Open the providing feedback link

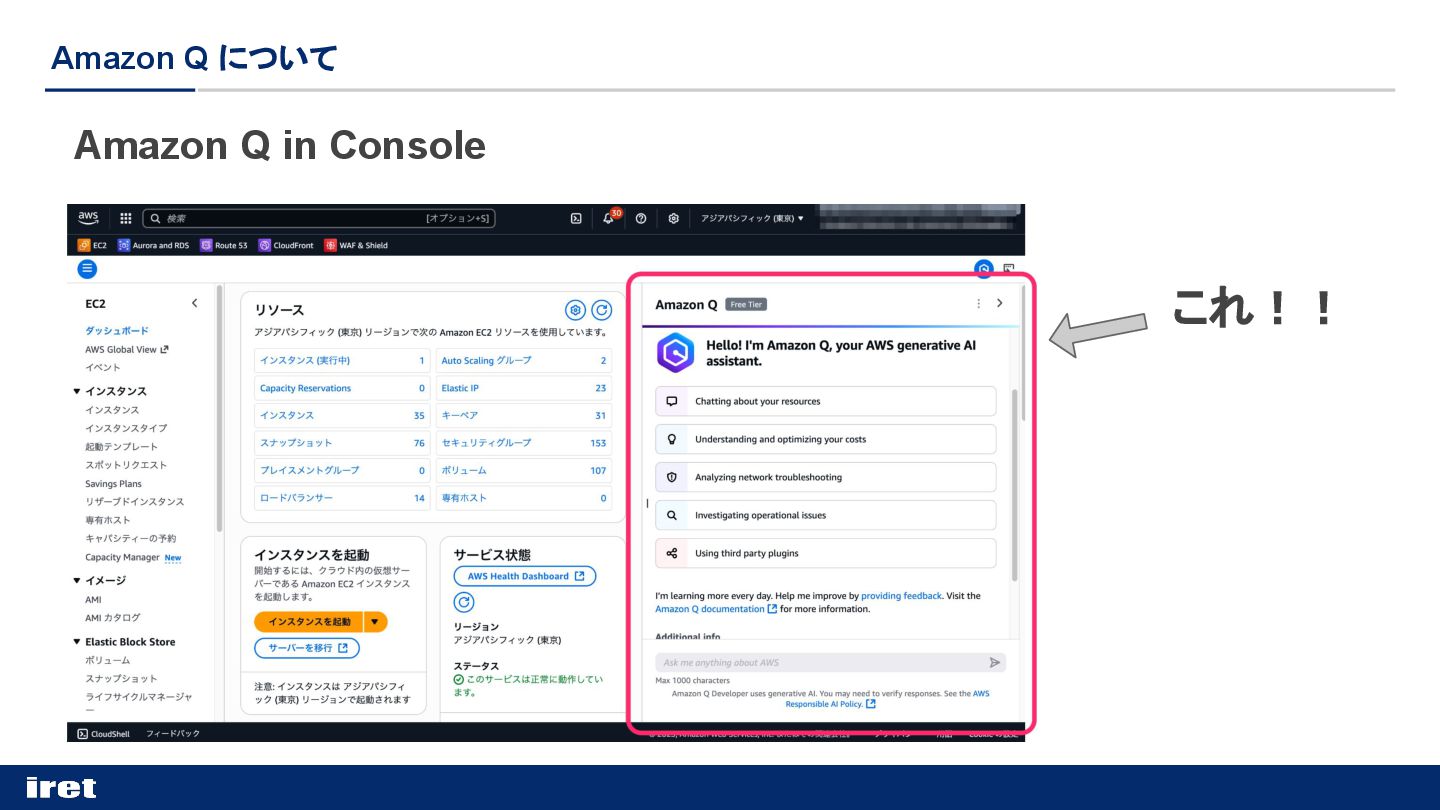[901, 596]
